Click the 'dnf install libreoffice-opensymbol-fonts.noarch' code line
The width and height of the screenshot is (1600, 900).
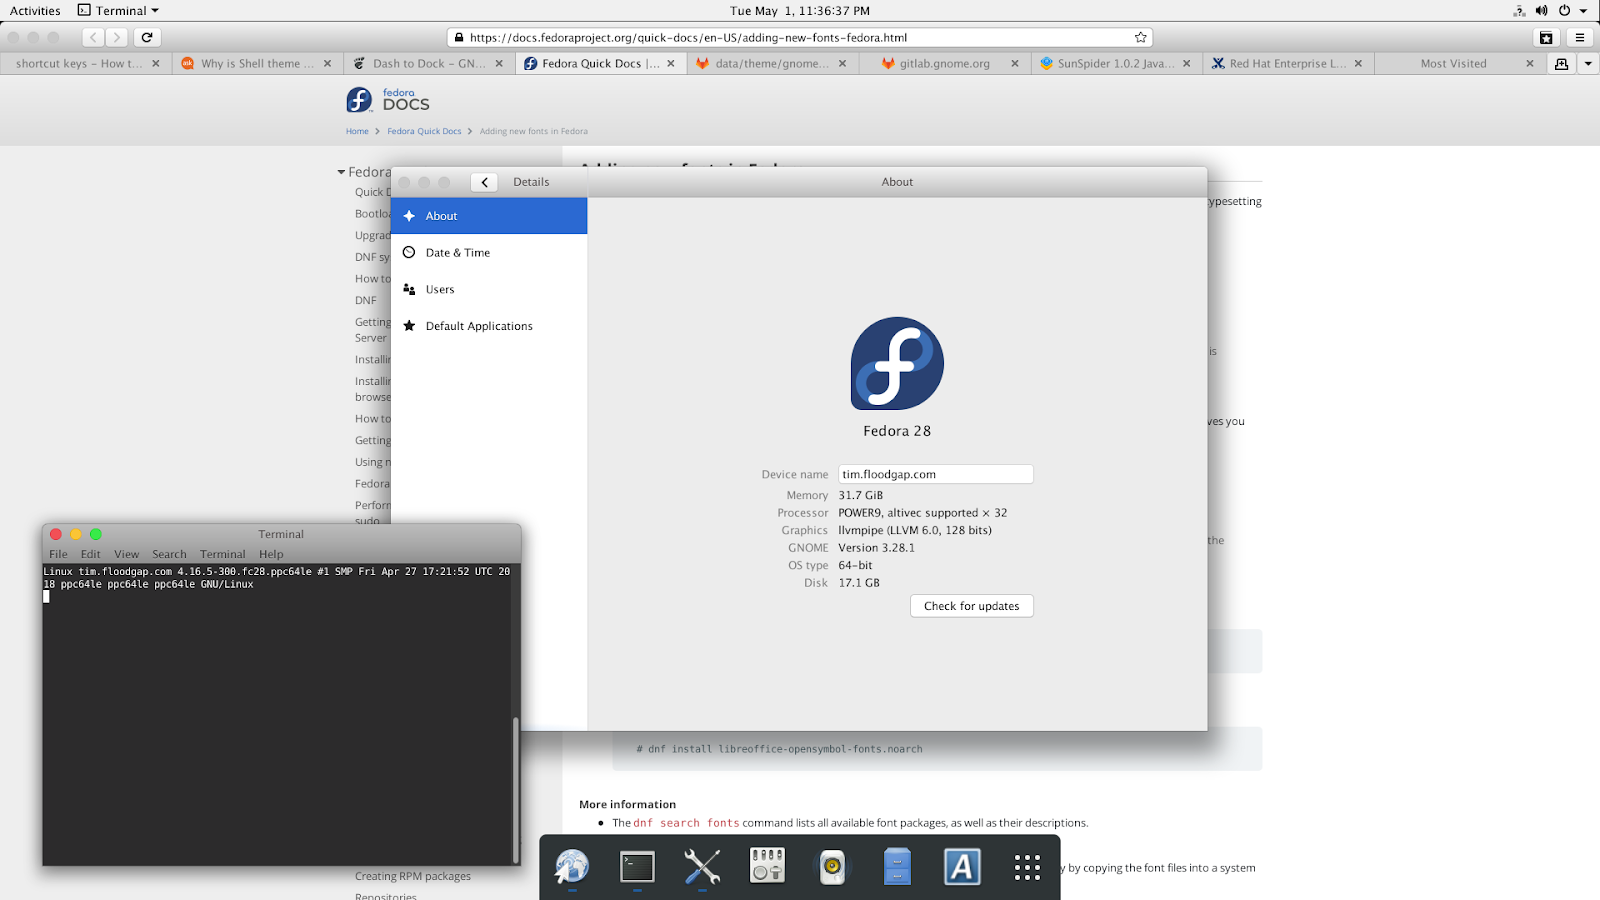tap(780, 749)
